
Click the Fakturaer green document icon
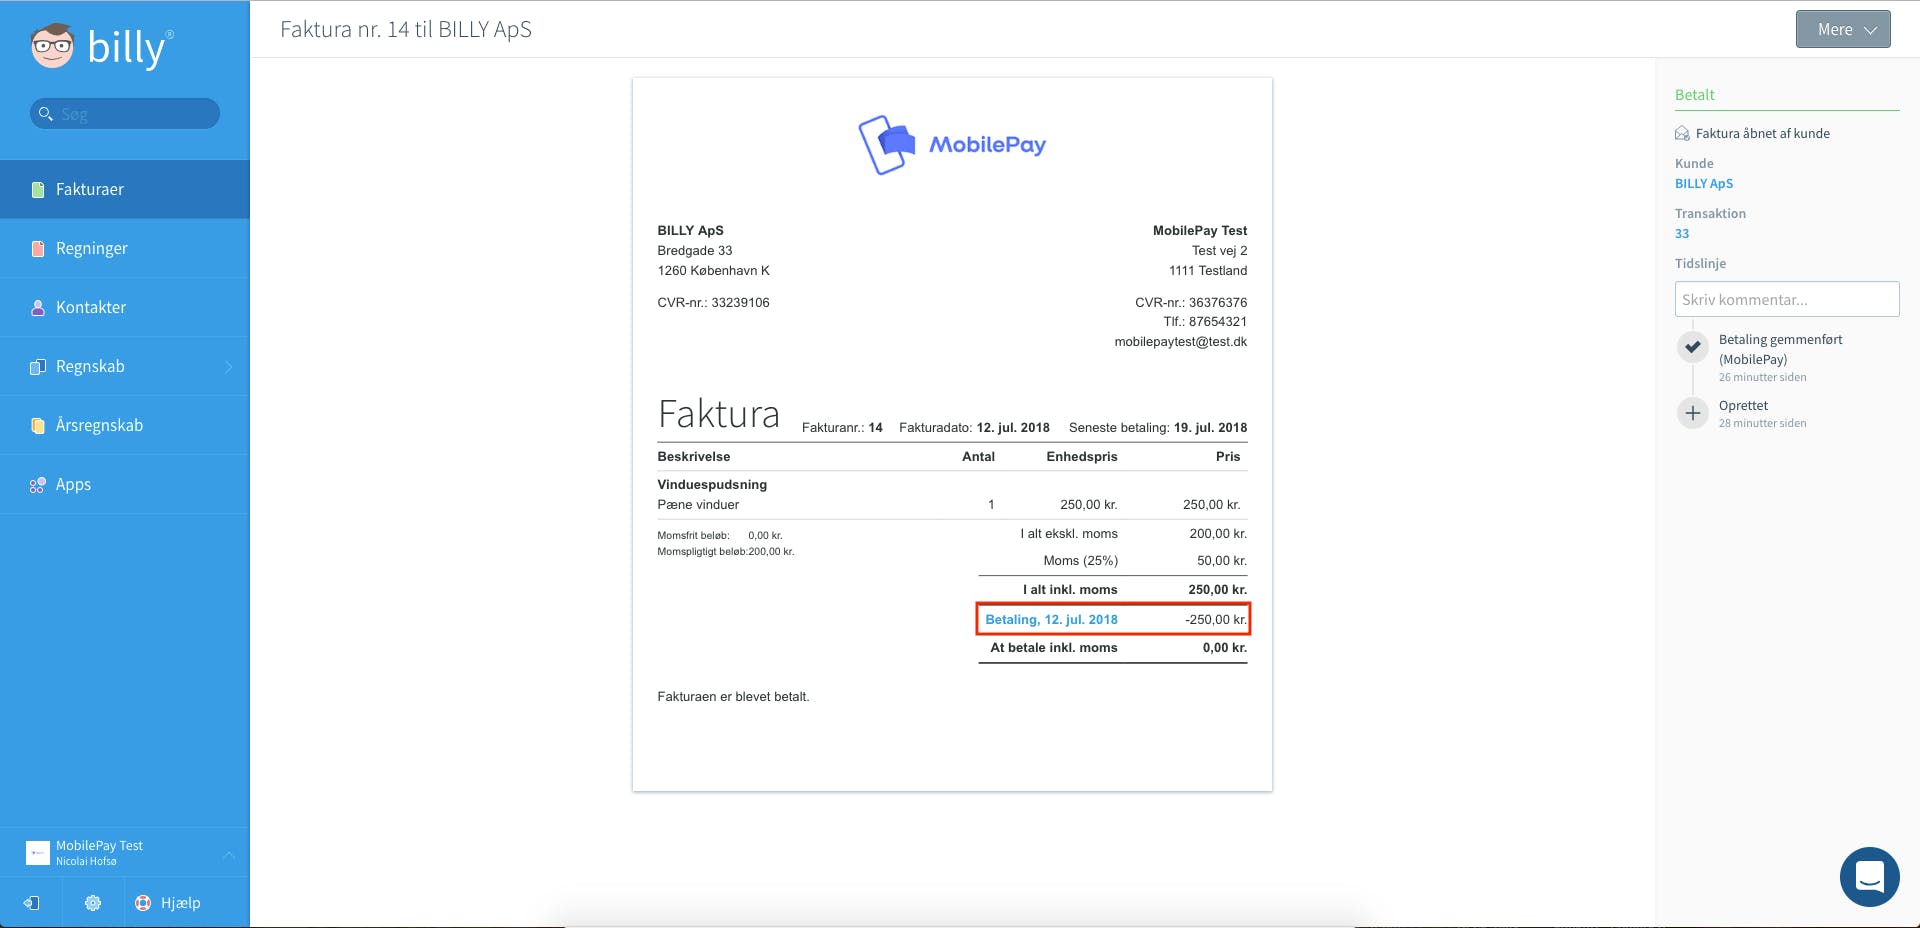[38, 190]
